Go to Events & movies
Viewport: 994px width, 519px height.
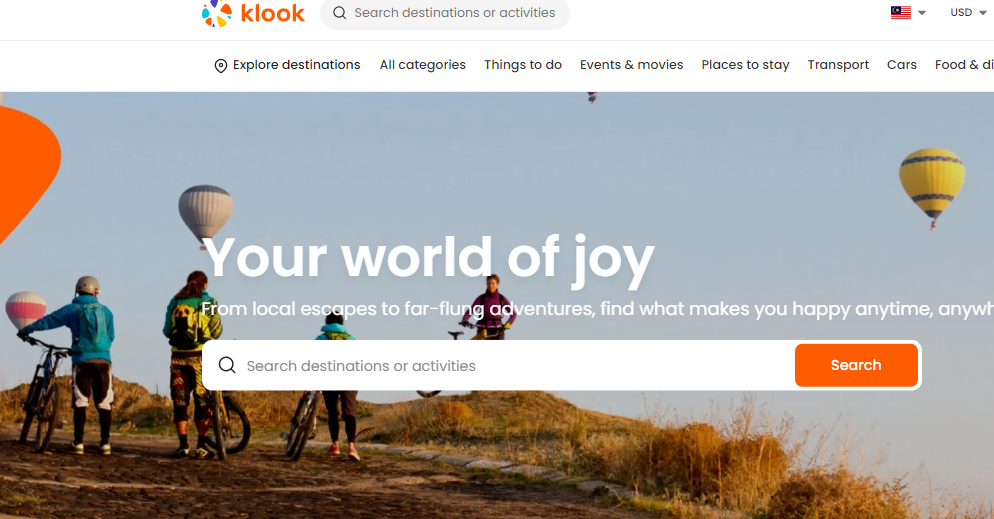pos(631,65)
